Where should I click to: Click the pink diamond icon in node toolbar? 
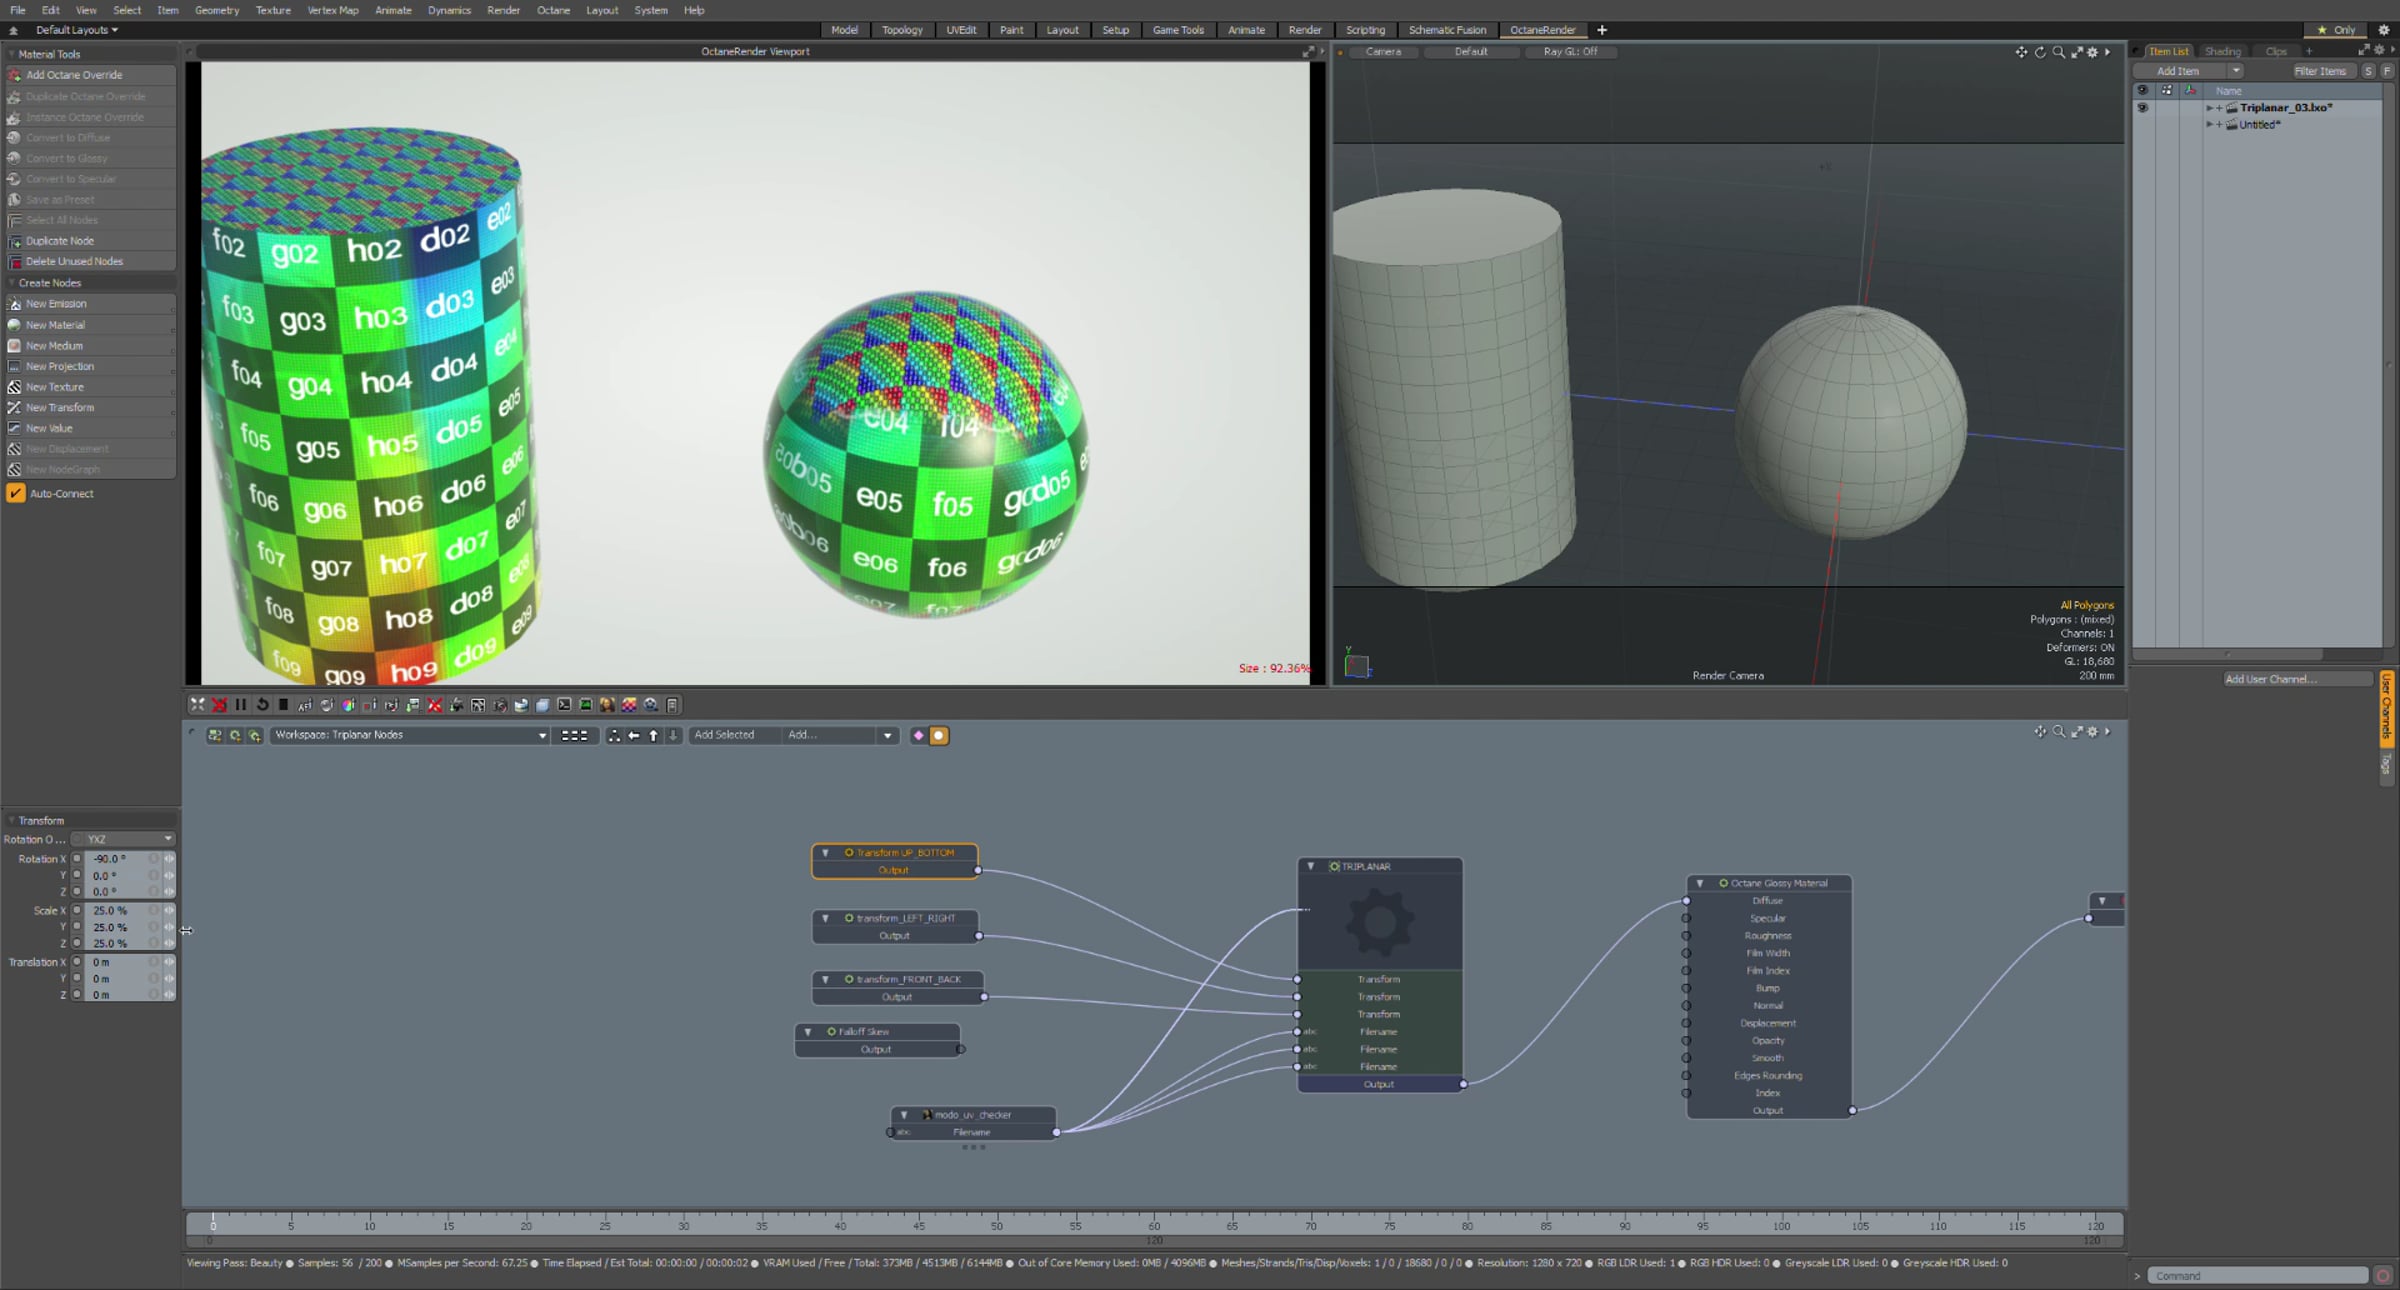918,735
